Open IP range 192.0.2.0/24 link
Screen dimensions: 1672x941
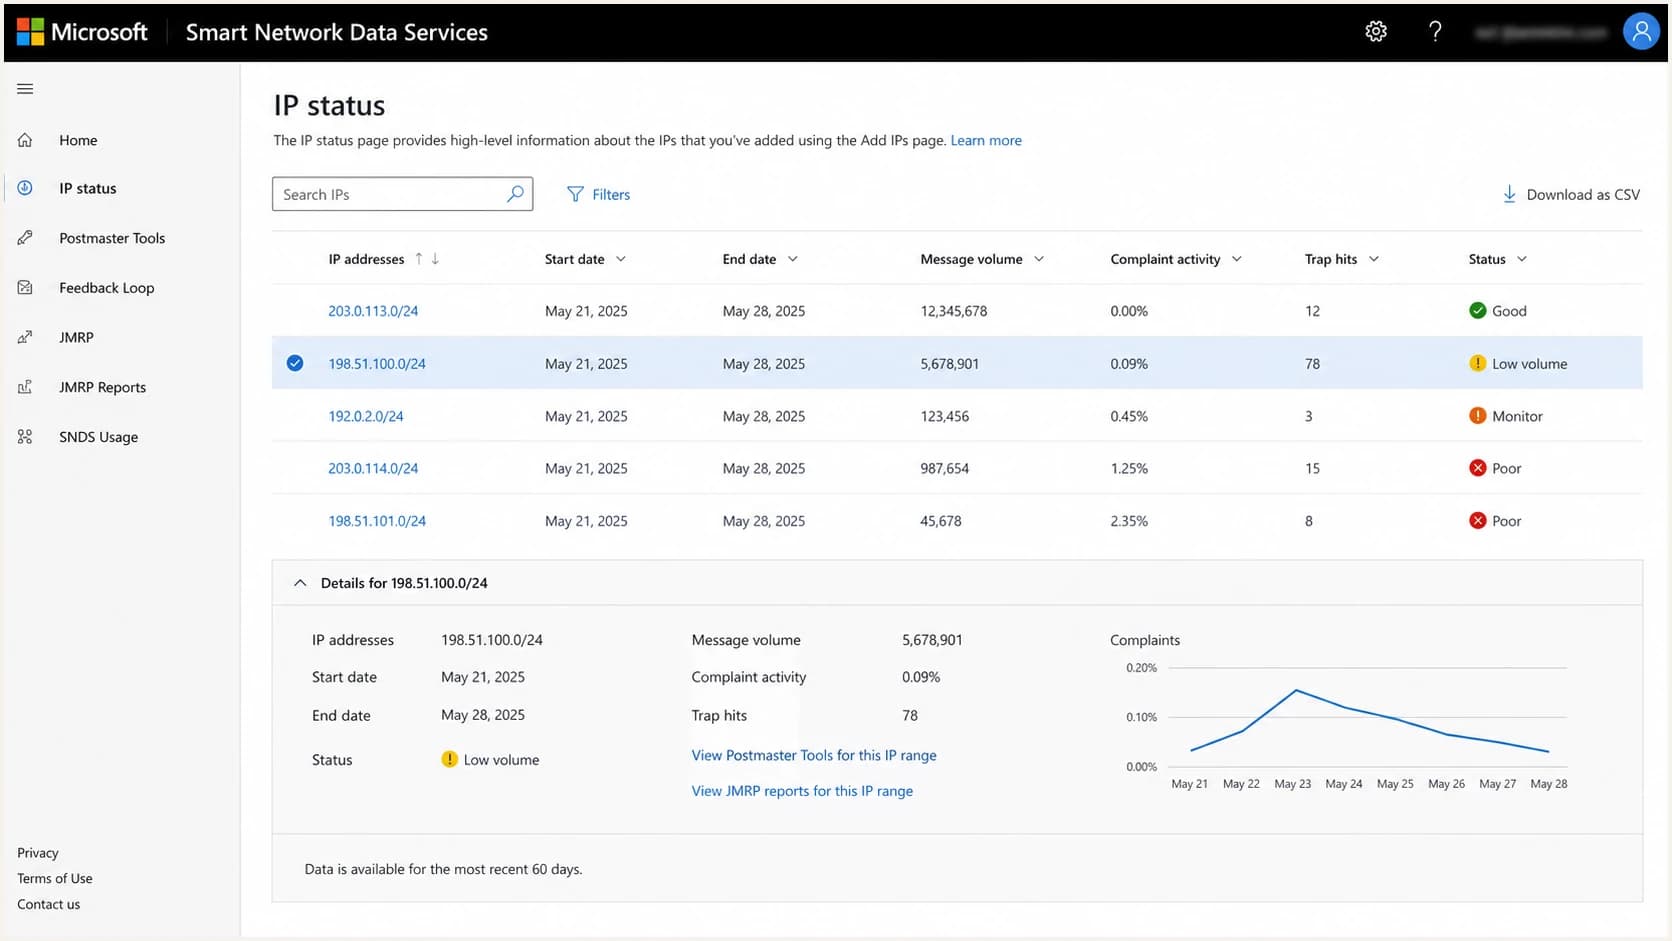click(366, 416)
